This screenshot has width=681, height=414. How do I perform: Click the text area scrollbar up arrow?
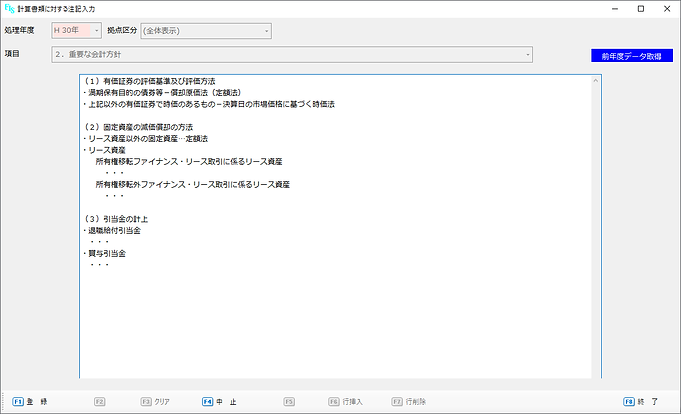click(596, 80)
